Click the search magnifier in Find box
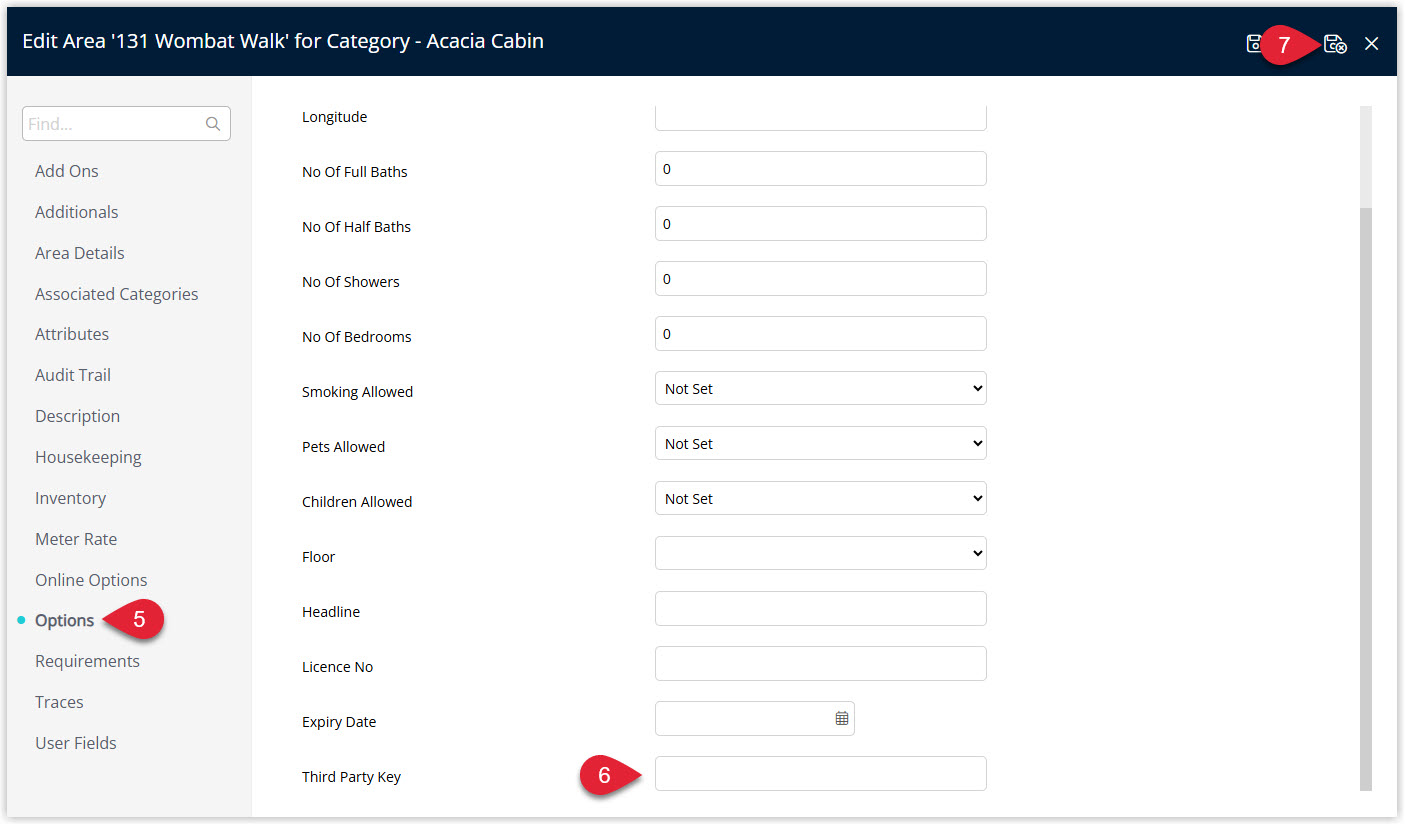Screen dimensions: 1405x825 [x=213, y=124]
